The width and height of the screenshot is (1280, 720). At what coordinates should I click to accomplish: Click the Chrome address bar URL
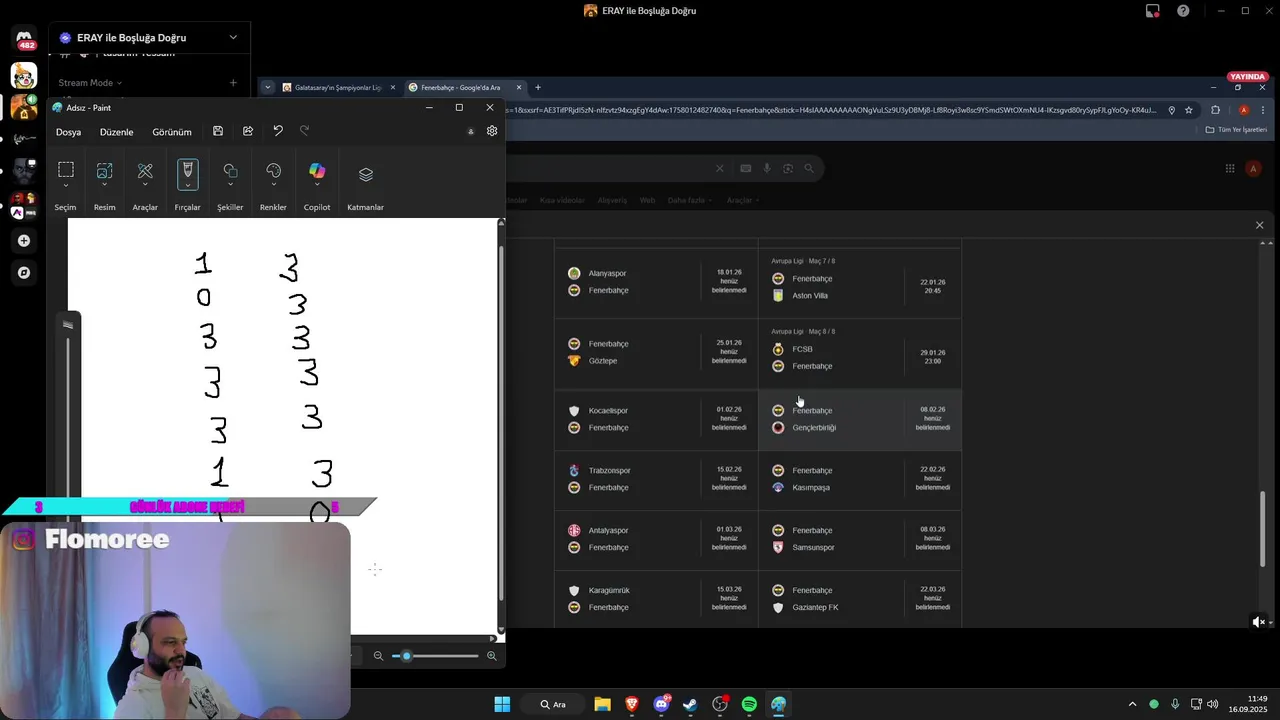point(830,110)
